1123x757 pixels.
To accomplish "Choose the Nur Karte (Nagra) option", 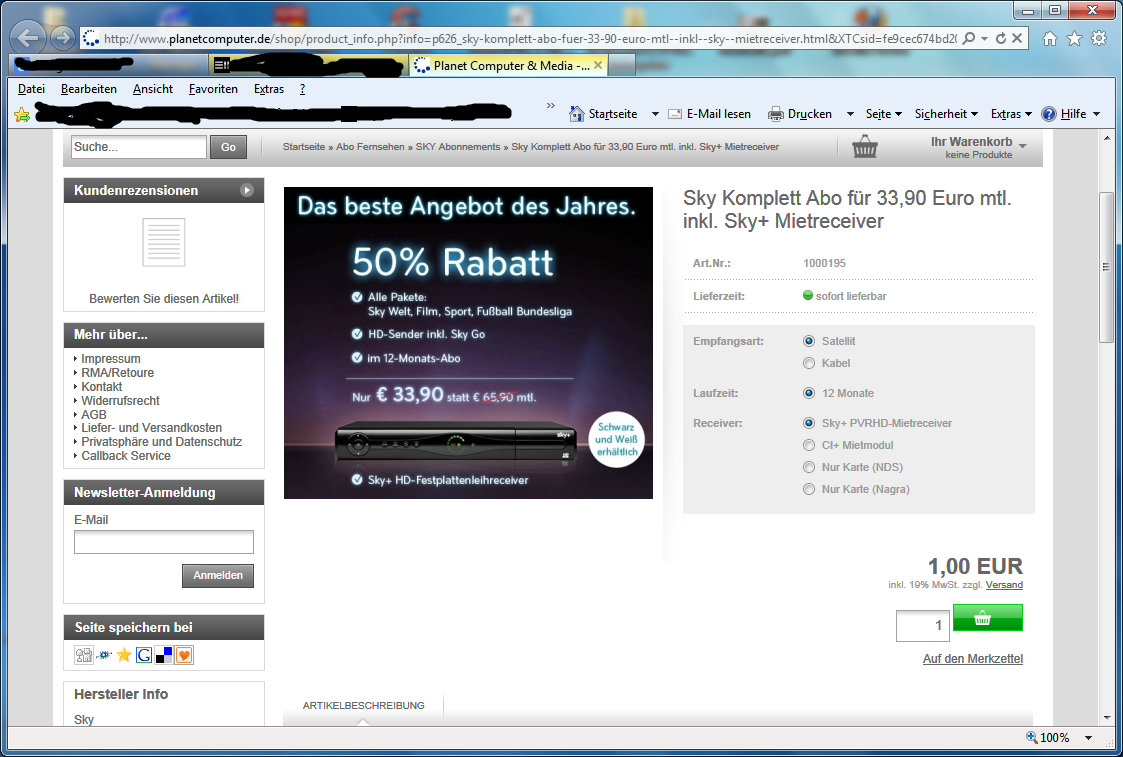I will (x=809, y=489).
